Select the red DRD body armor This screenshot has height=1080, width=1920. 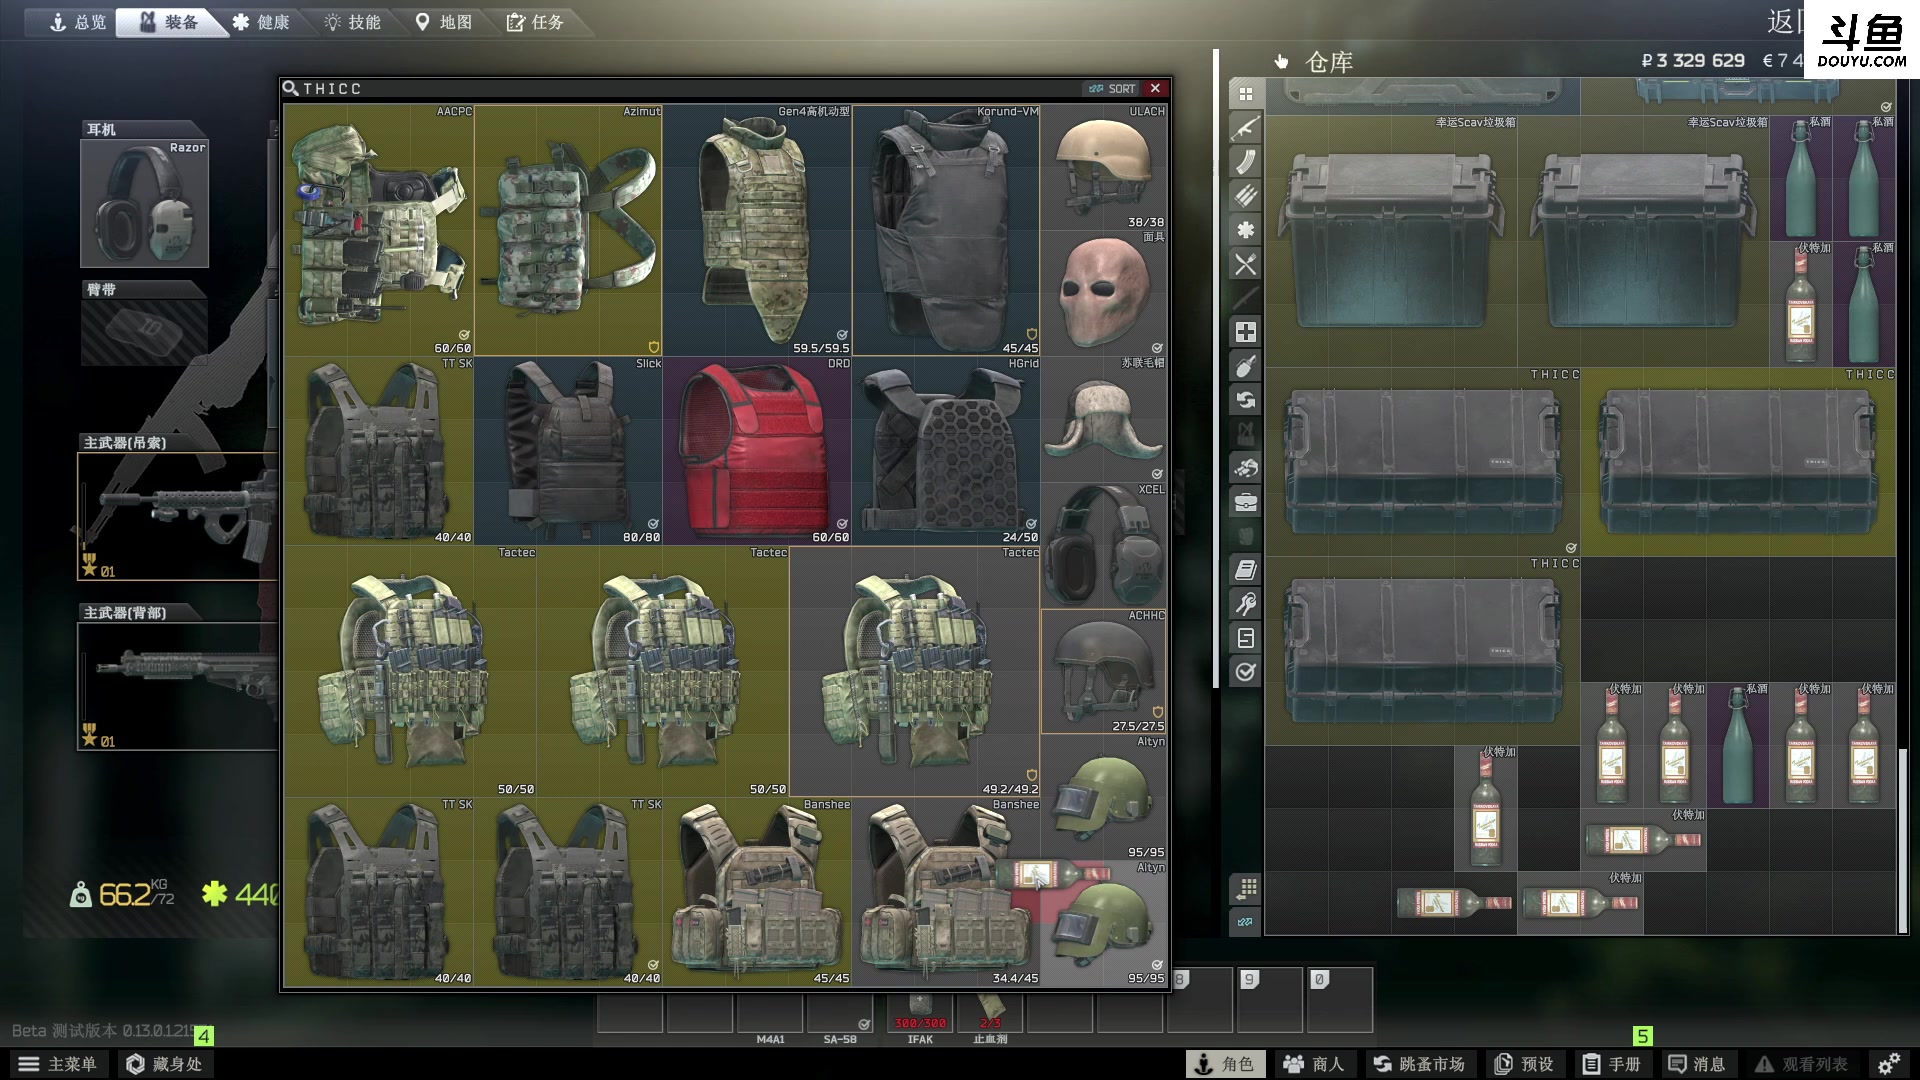coord(757,451)
